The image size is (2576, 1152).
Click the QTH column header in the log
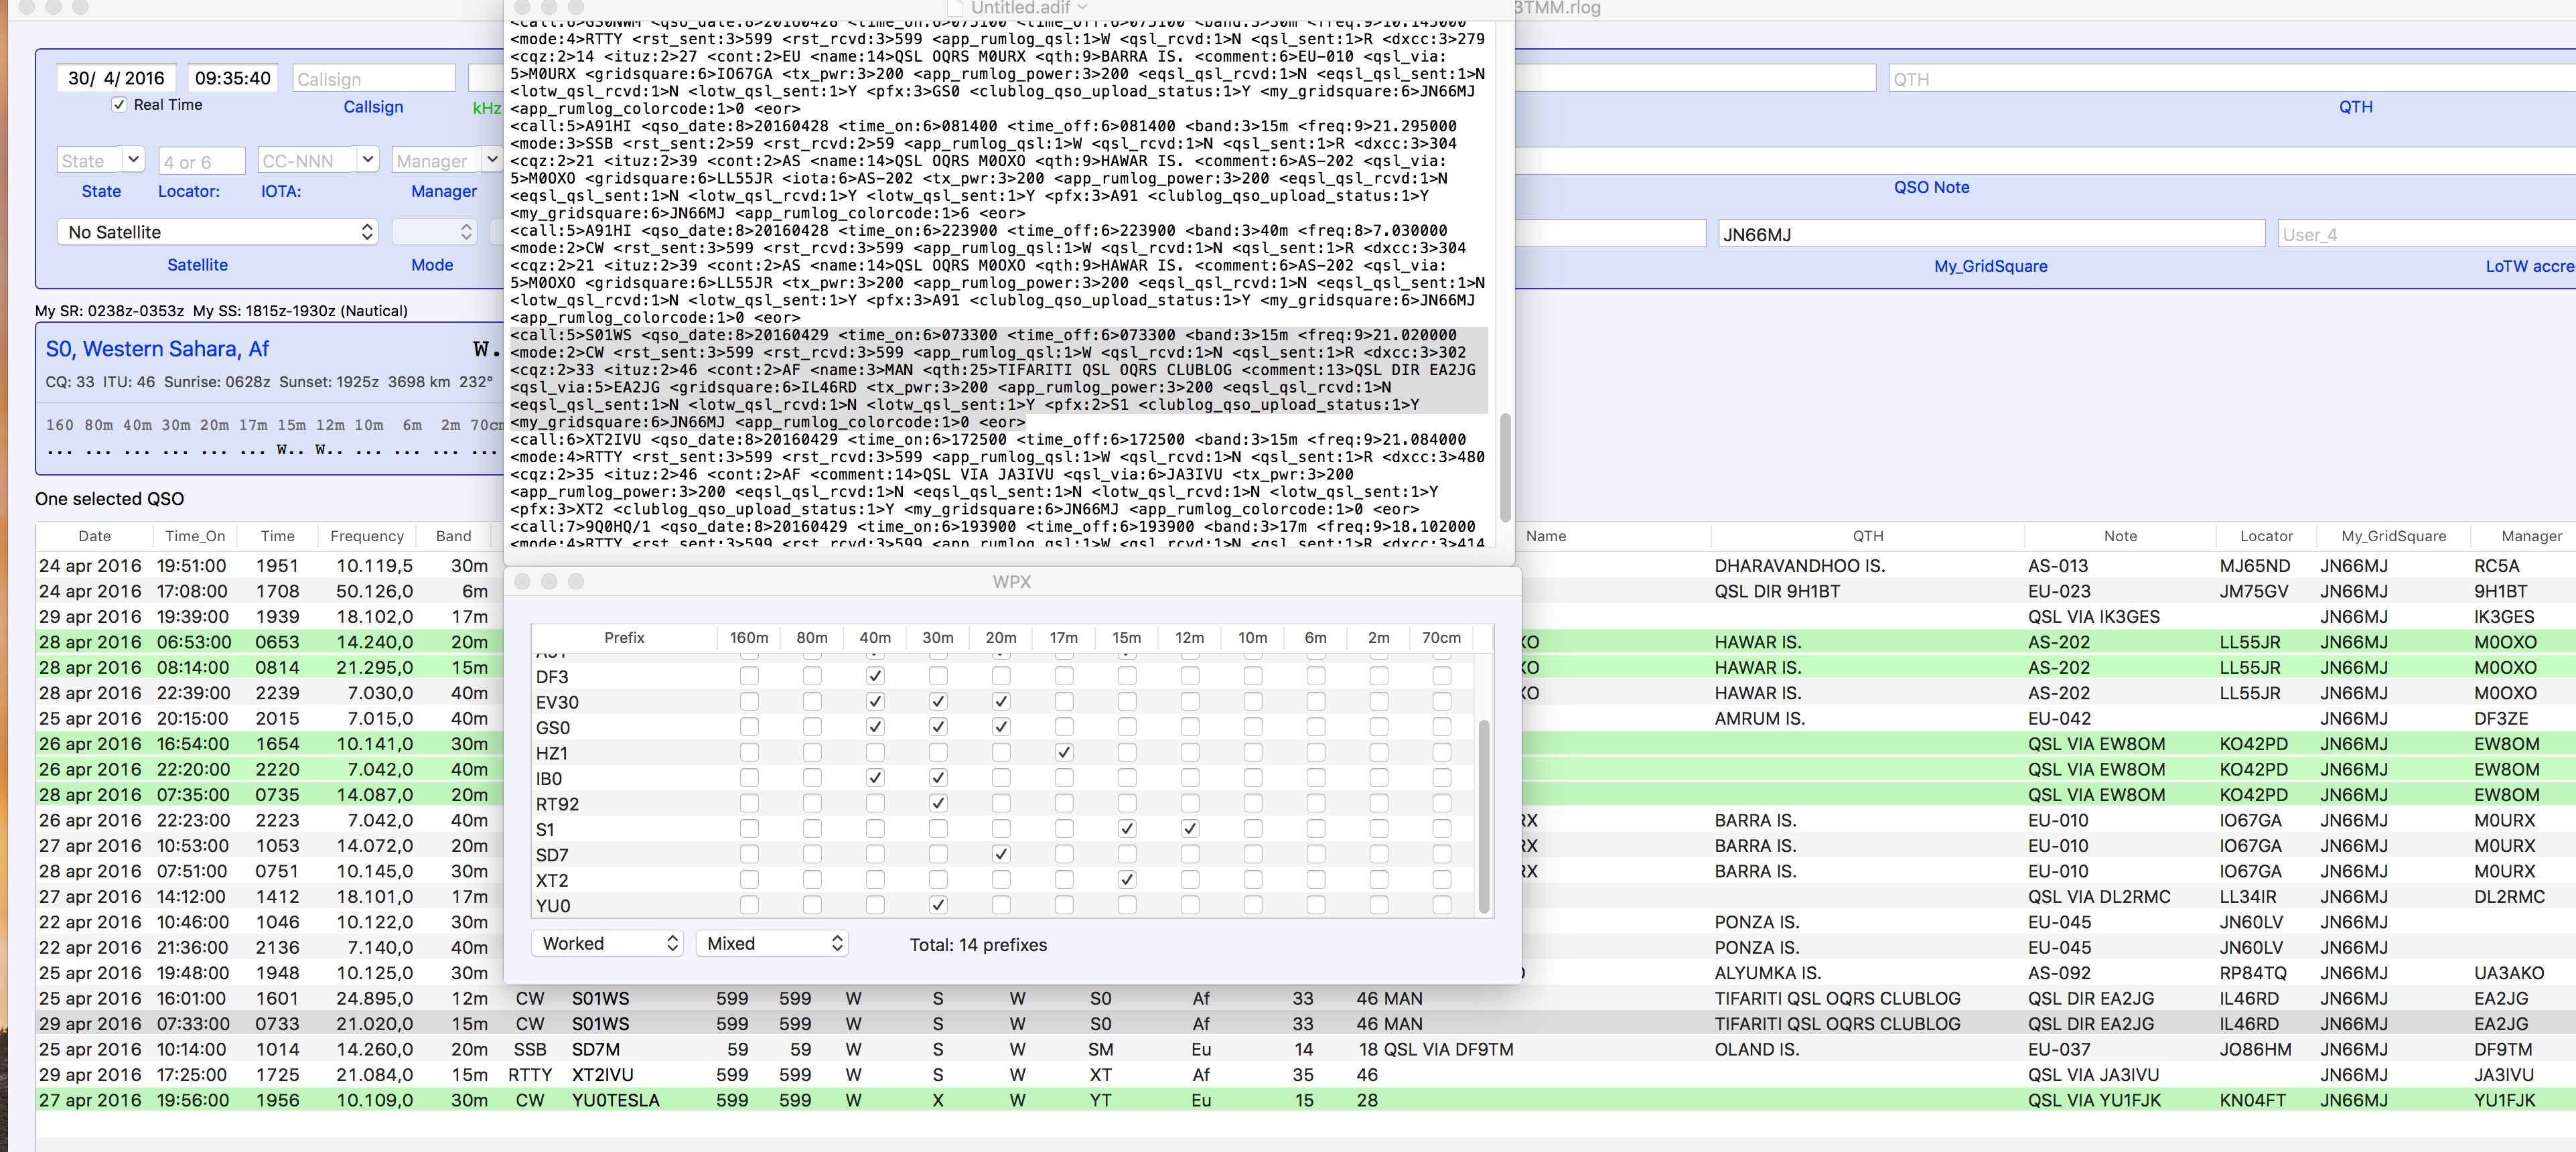(1868, 536)
